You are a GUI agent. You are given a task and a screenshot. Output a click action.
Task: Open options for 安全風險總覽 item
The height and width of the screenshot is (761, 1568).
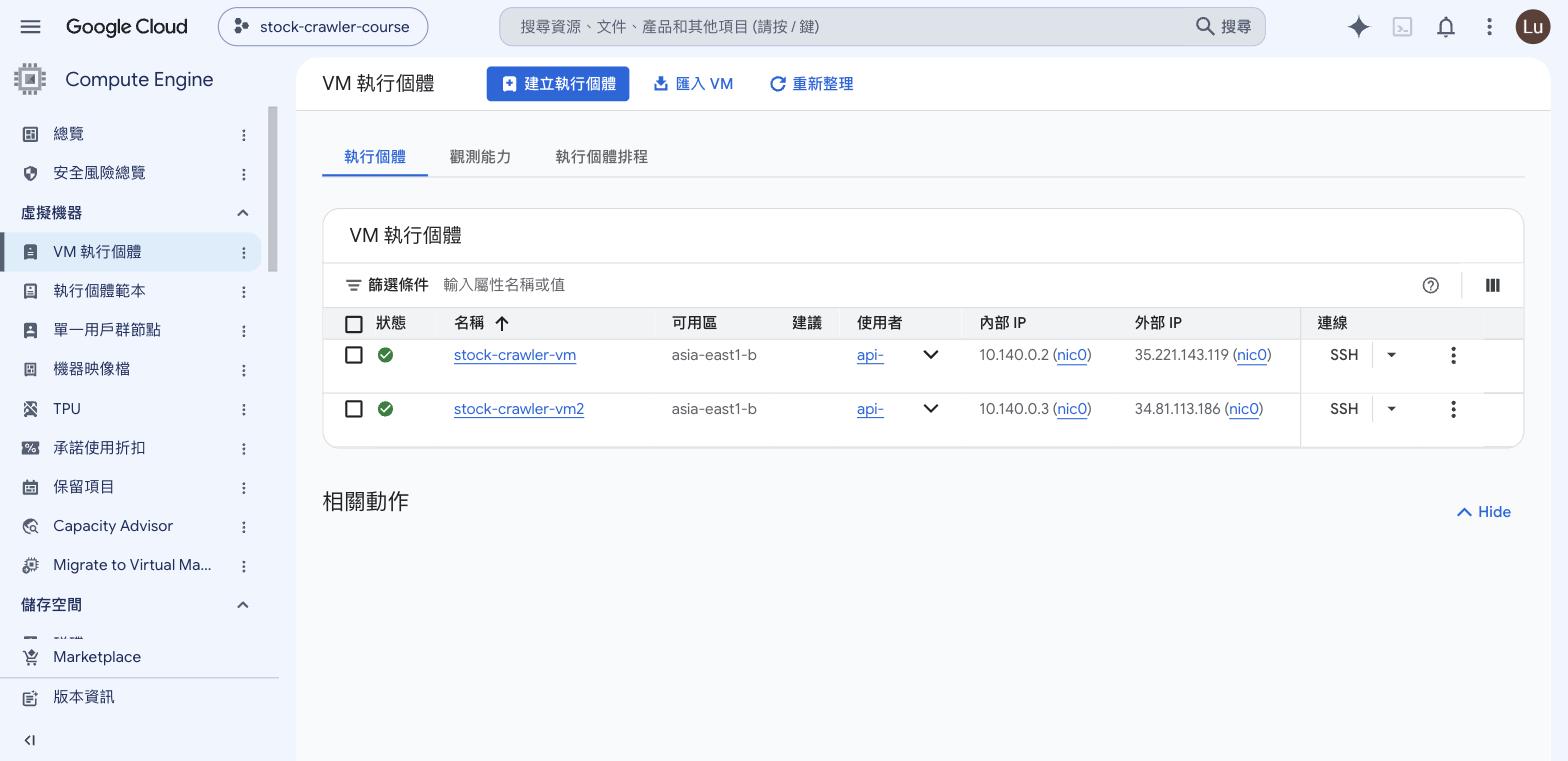[x=243, y=174]
